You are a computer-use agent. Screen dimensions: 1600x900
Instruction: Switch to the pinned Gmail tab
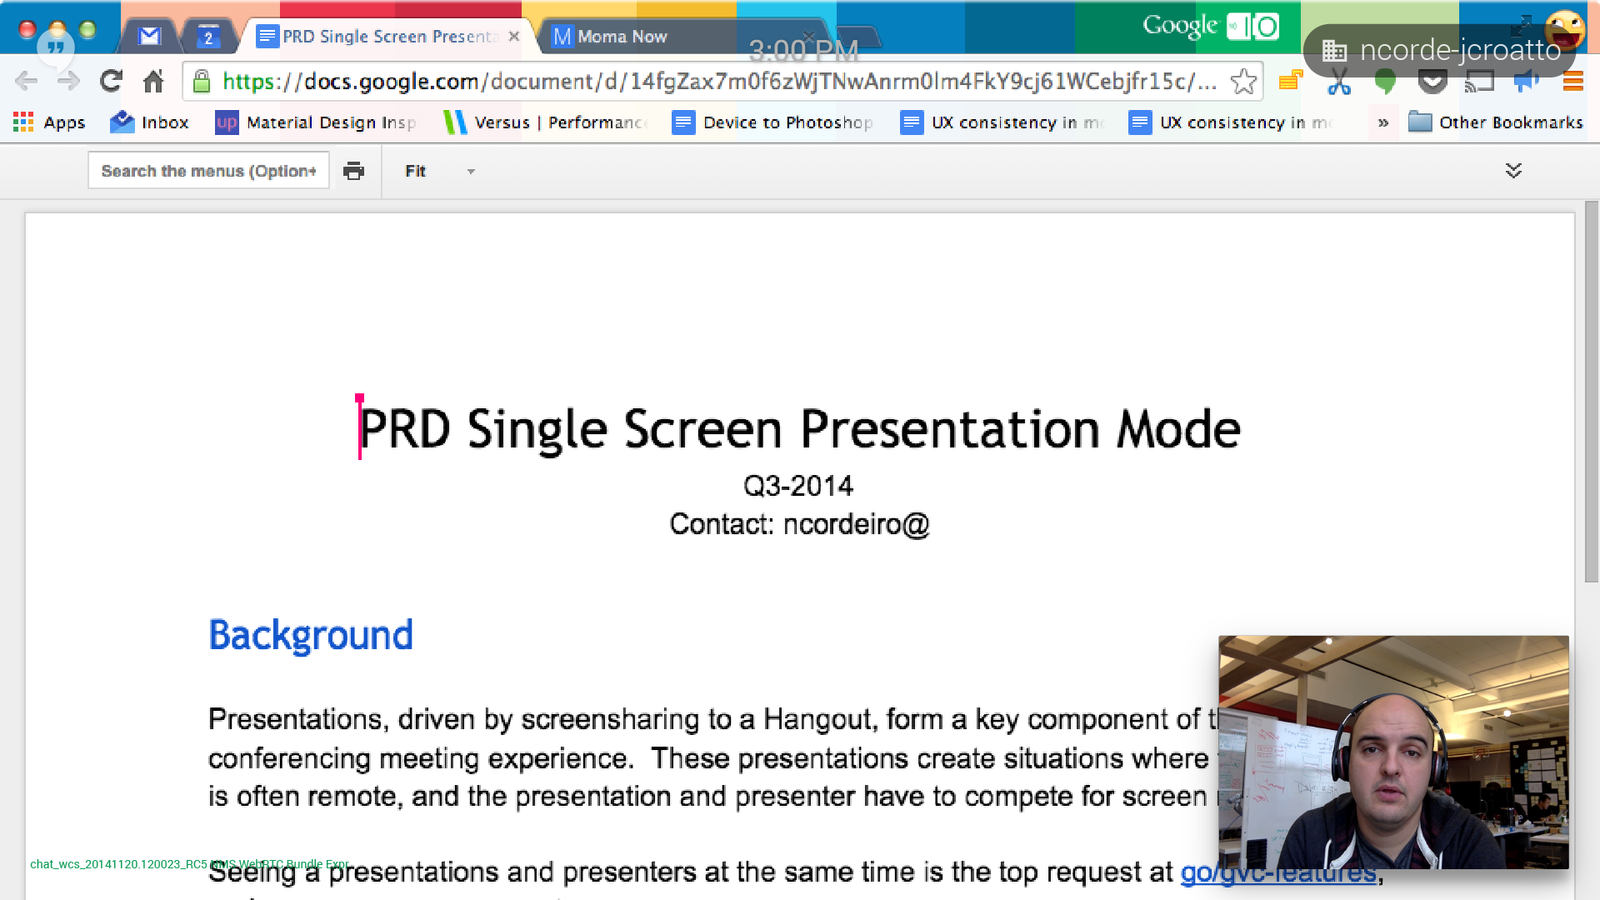[x=150, y=37]
